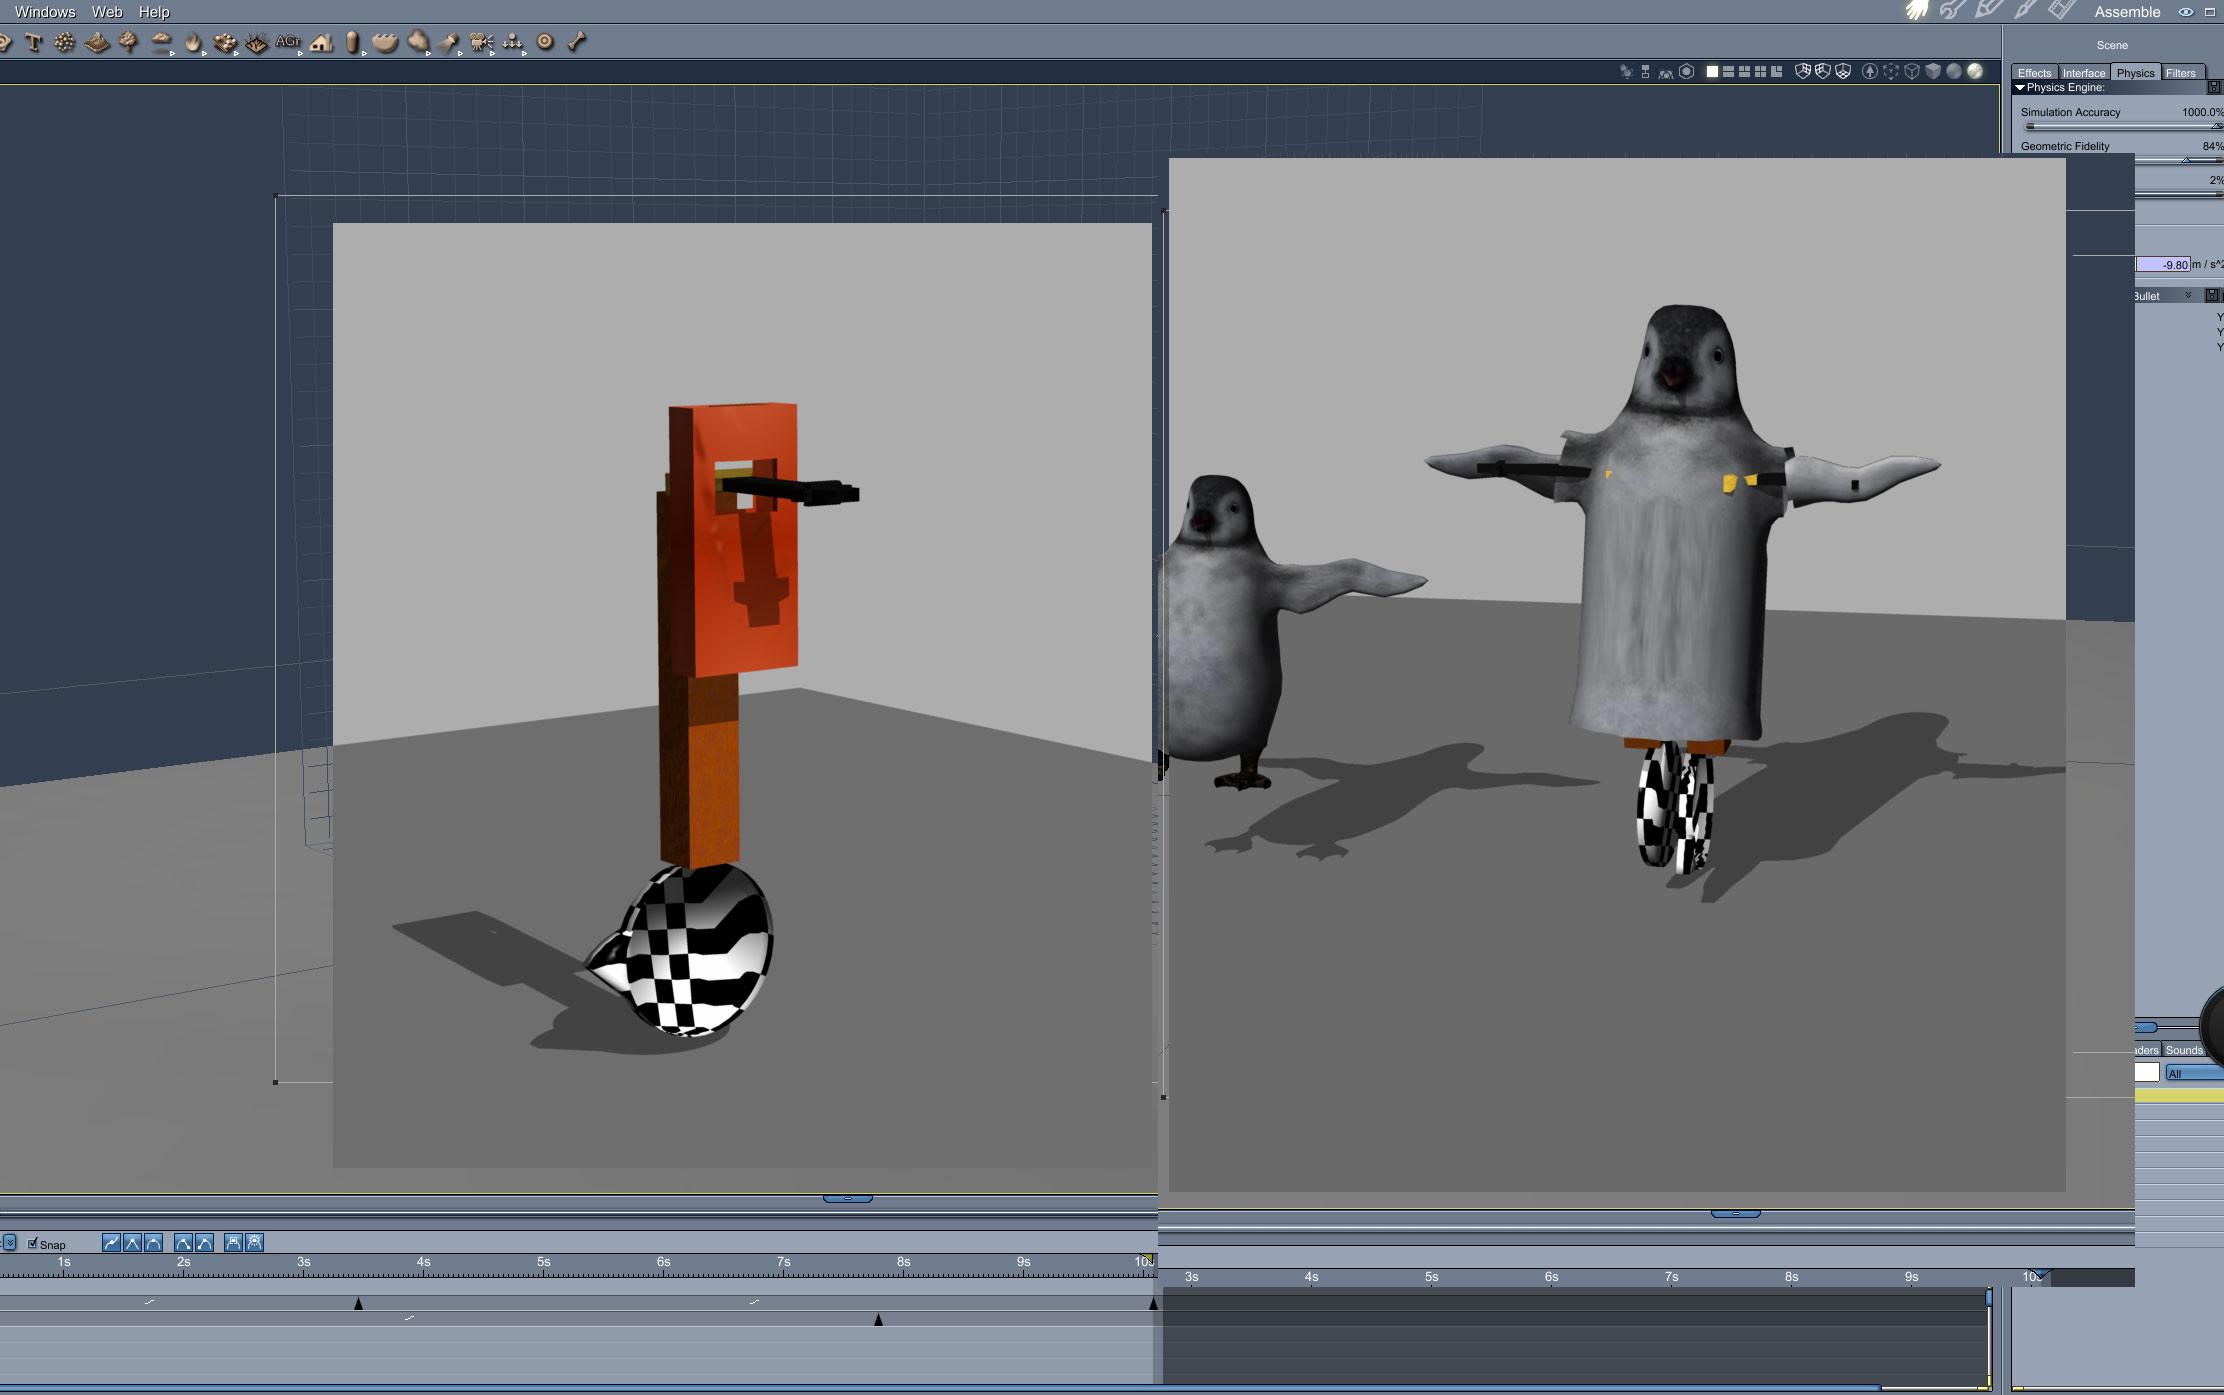Toggle the Snap checkbox in timeline
The image size is (2224, 1395).
pos(33,1243)
